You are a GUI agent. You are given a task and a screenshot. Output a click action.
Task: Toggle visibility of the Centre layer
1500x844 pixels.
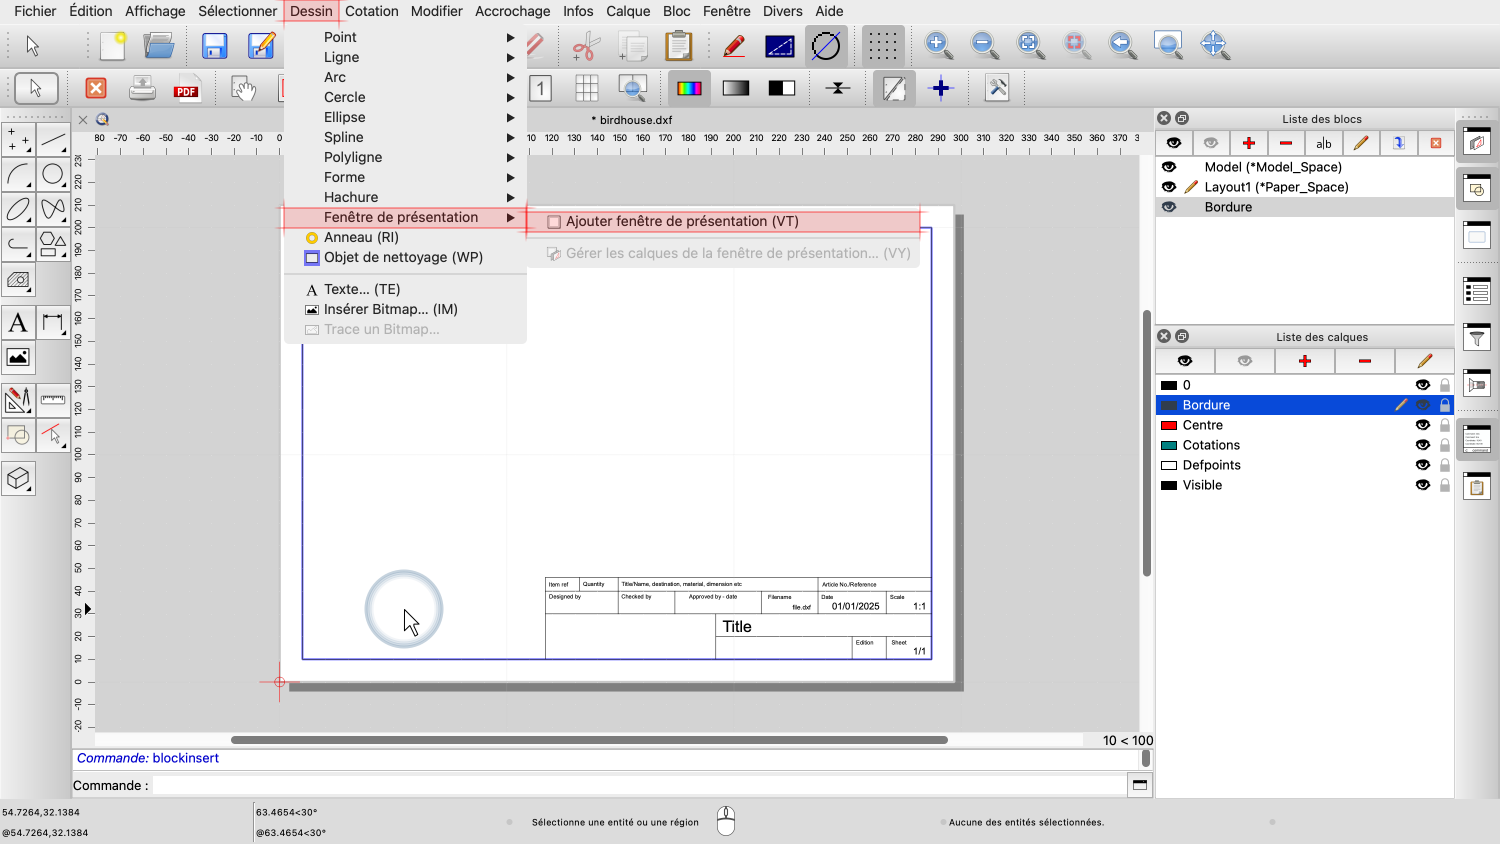(x=1422, y=425)
